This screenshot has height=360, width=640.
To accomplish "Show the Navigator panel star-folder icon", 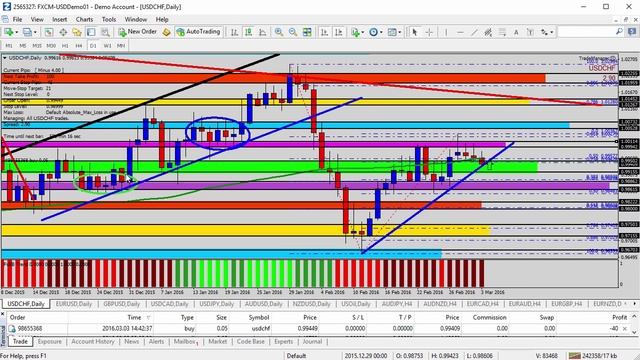I will tap(77, 32).
